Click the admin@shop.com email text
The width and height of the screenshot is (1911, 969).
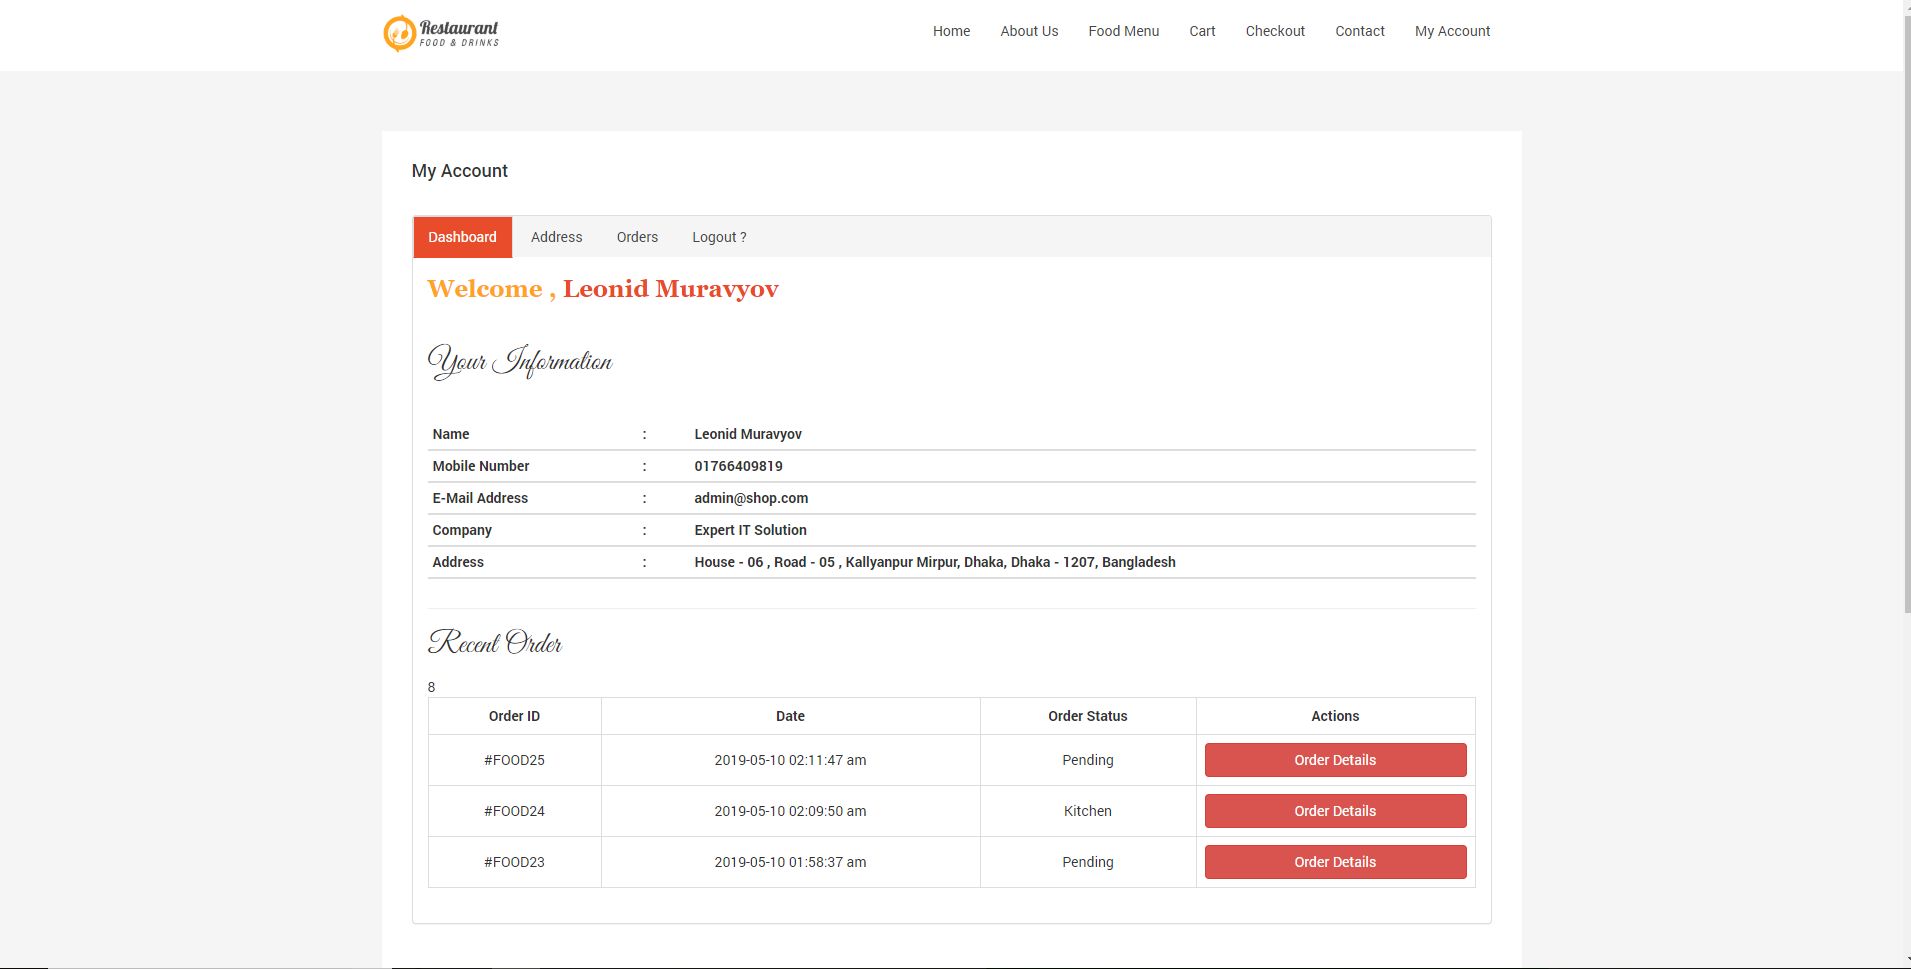pyautogui.click(x=751, y=498)
